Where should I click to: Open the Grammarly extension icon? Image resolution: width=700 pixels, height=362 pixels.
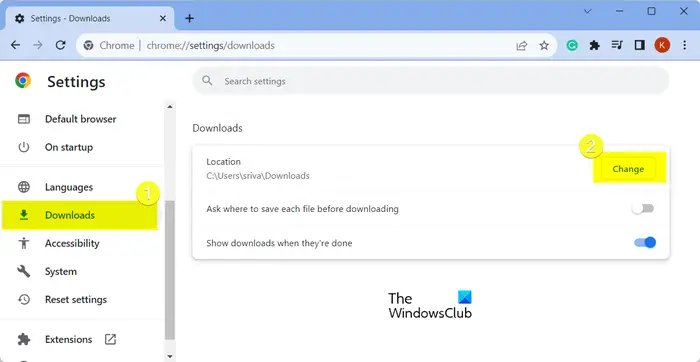pyautogui.click(x=572, y=45)
